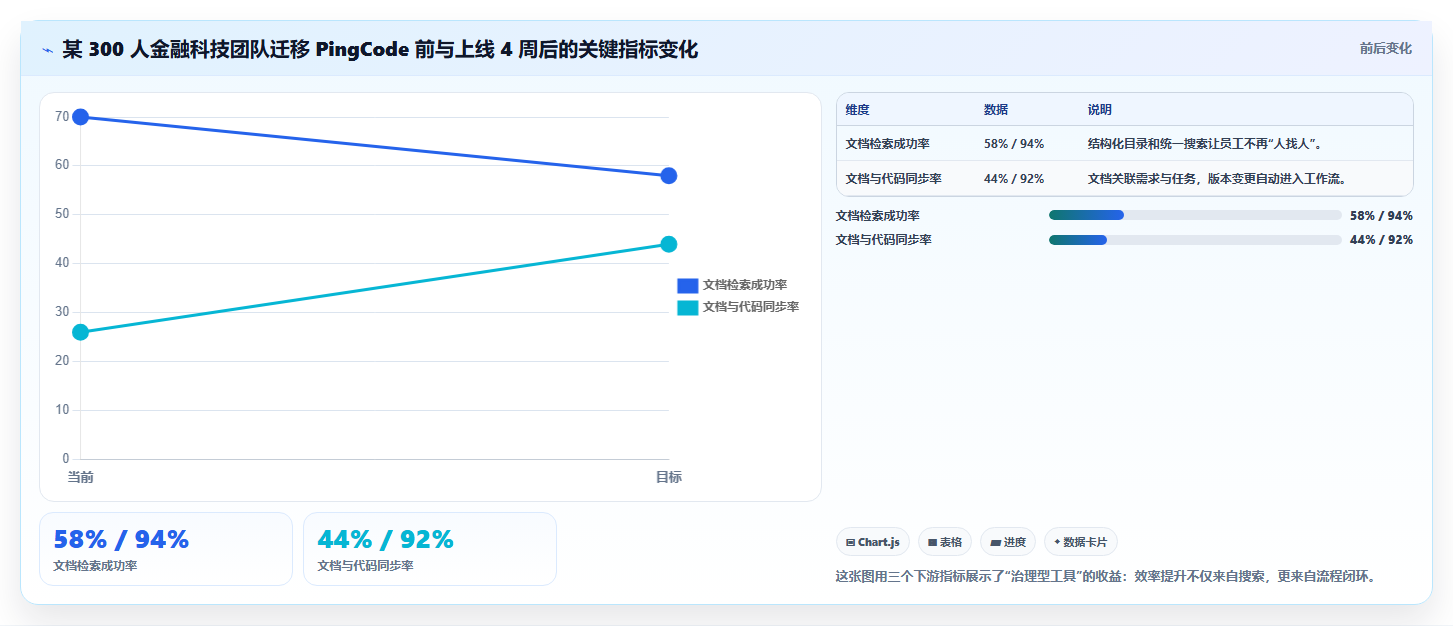Click the lightning icon beside the title
1453x626 pixels.
tap(47, 49)
